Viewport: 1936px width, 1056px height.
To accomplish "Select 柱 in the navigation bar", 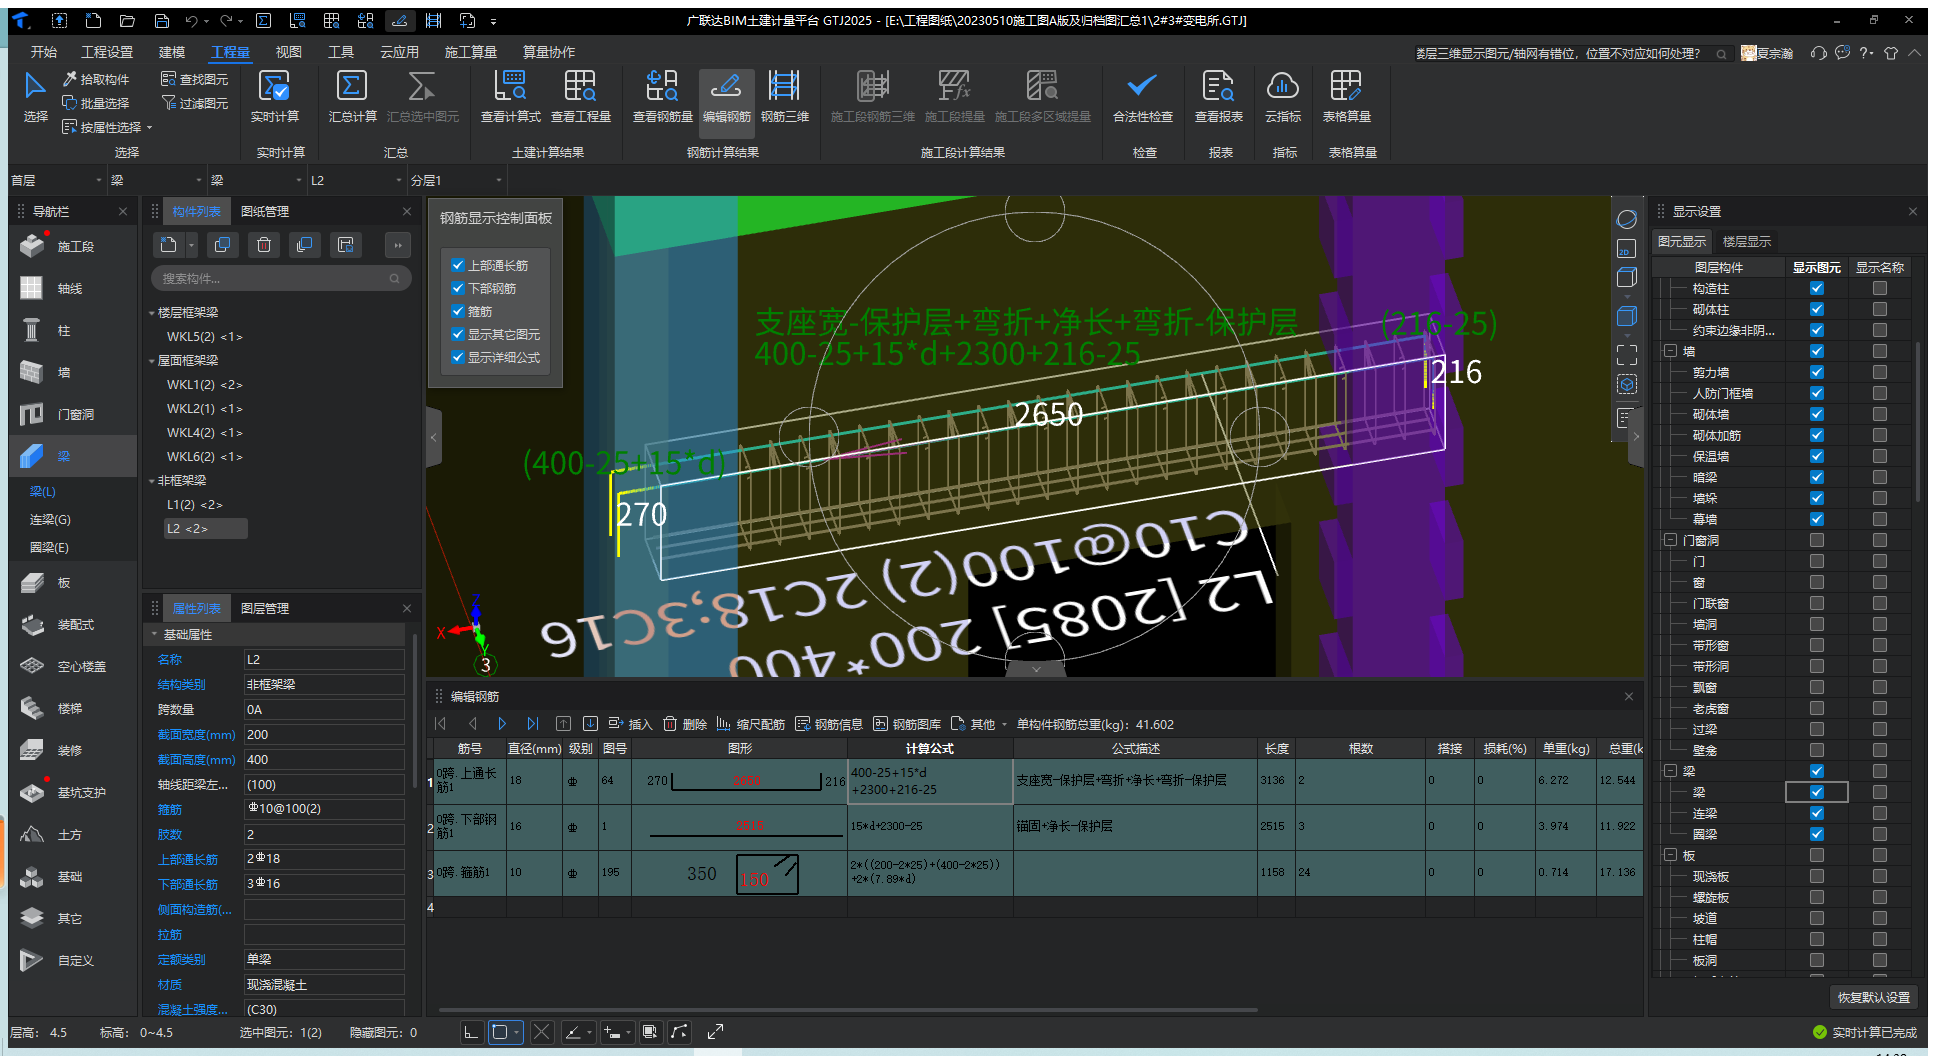I will coord(64,330).
